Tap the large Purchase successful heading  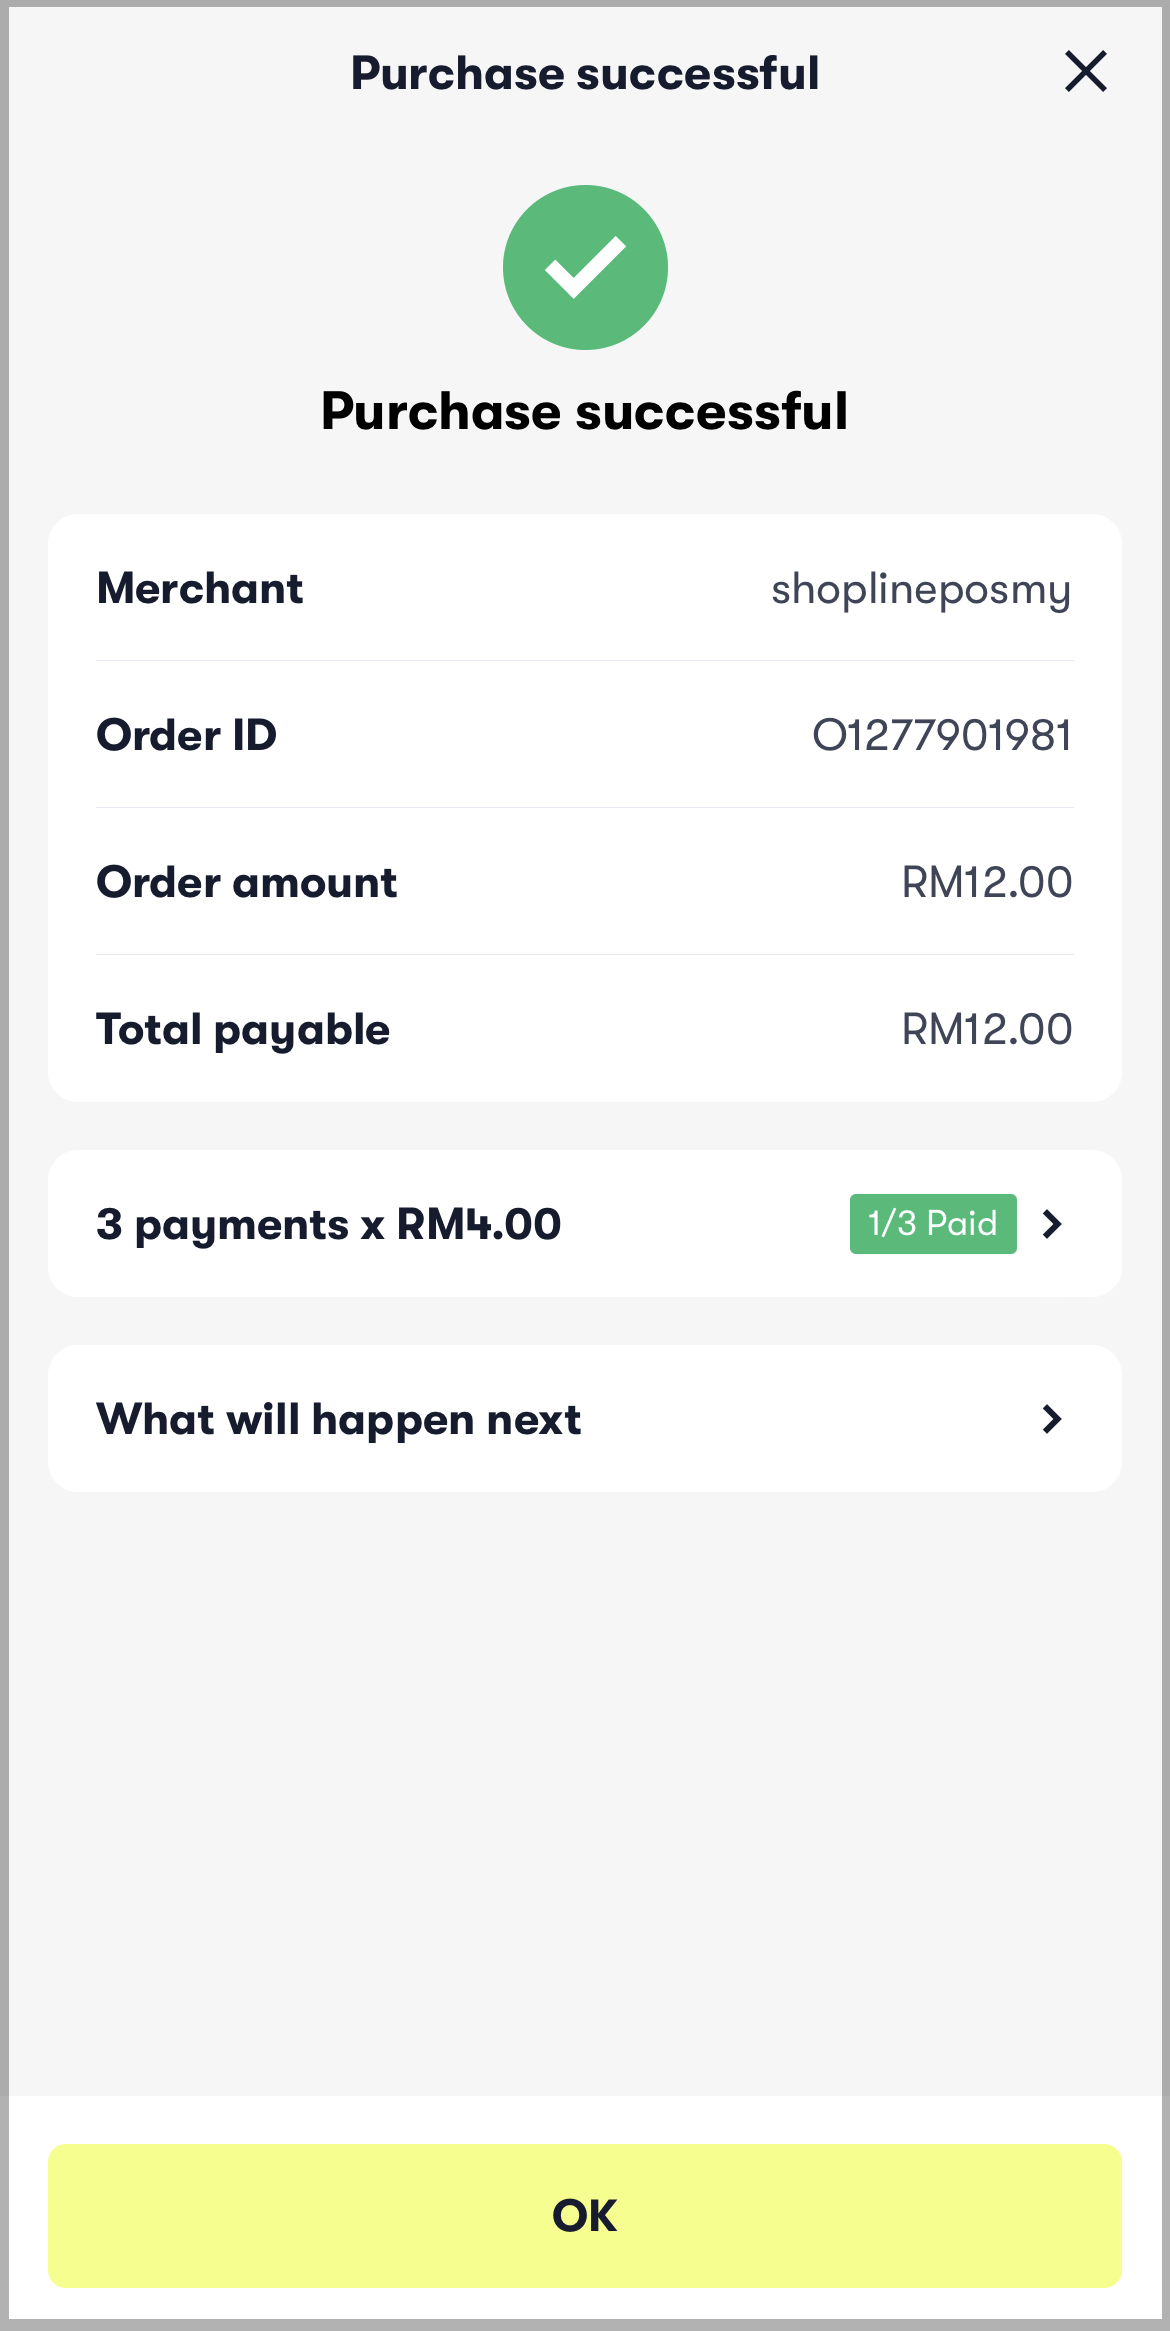585,411
